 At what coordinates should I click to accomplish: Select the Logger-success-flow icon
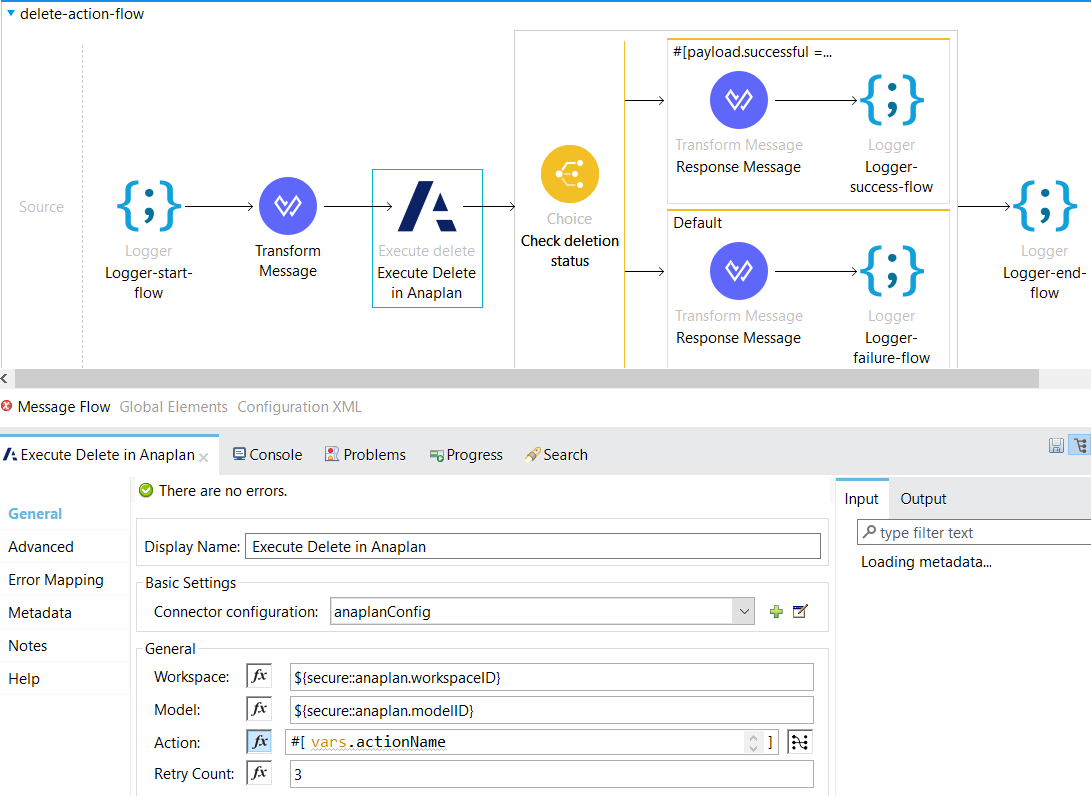[x=891, y=100]
